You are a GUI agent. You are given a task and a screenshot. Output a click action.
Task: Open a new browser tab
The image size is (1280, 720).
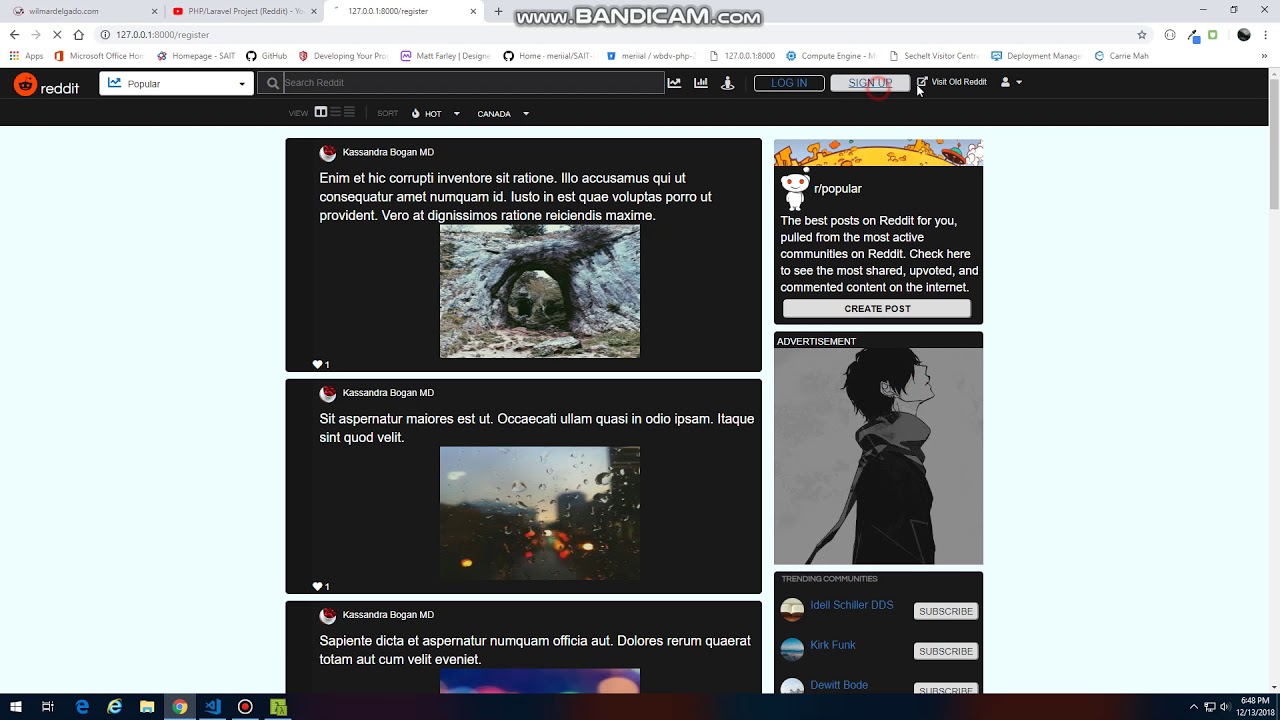click(498, 11)
